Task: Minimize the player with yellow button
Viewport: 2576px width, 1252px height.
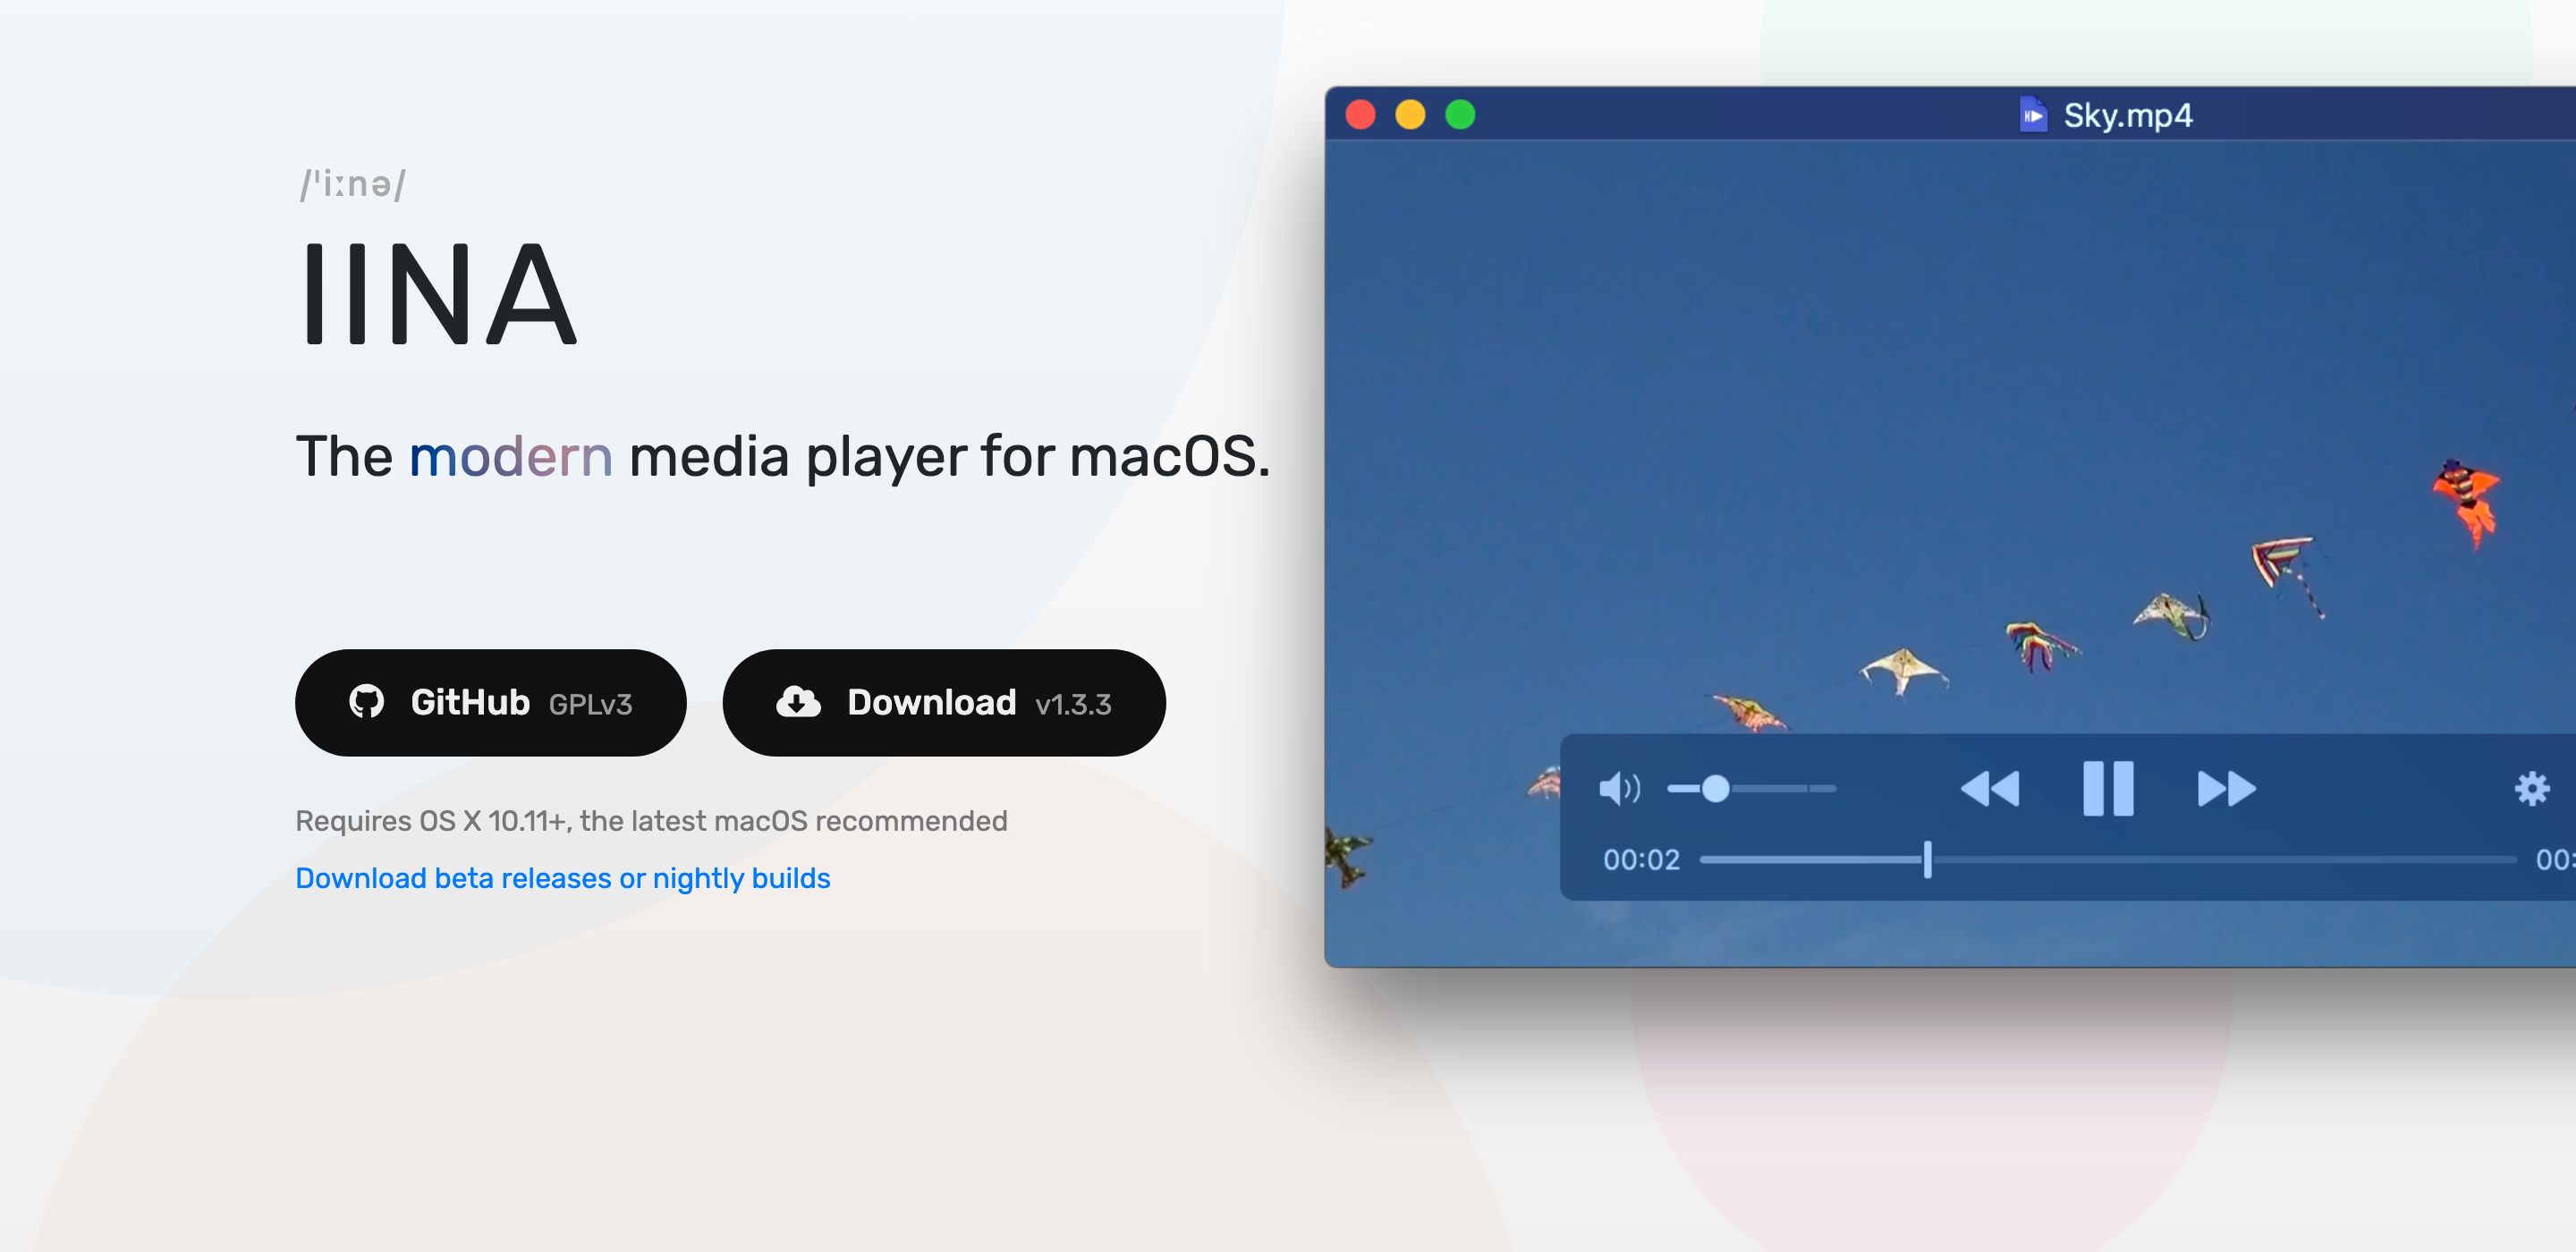Action: coord(1410,115)
